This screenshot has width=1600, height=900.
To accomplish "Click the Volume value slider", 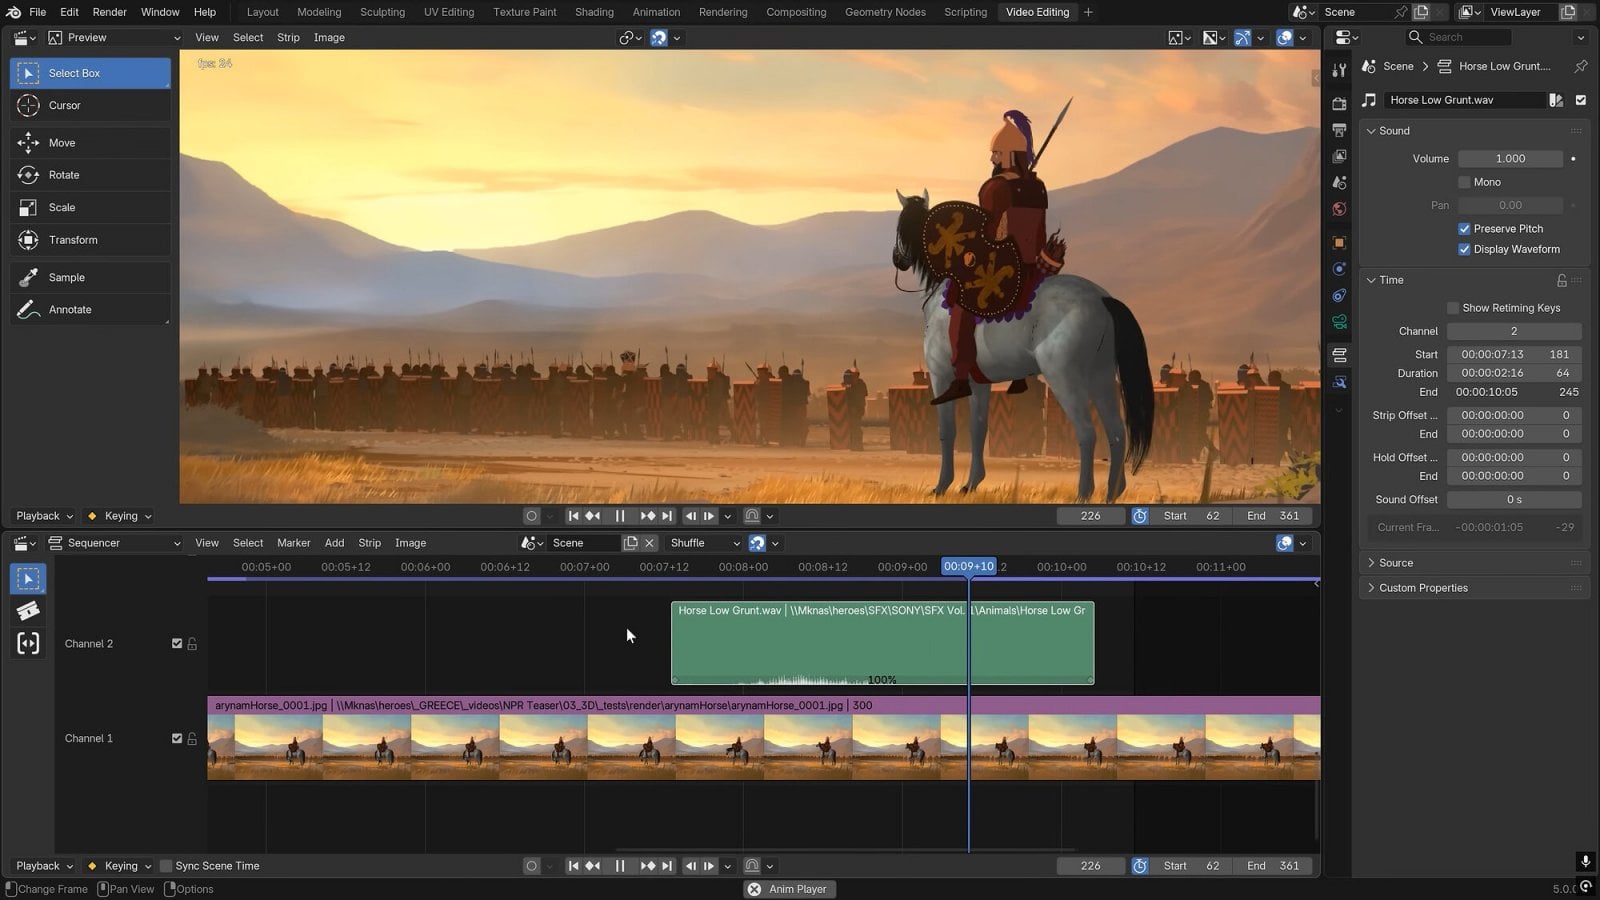I will (x=1510, y=159).
